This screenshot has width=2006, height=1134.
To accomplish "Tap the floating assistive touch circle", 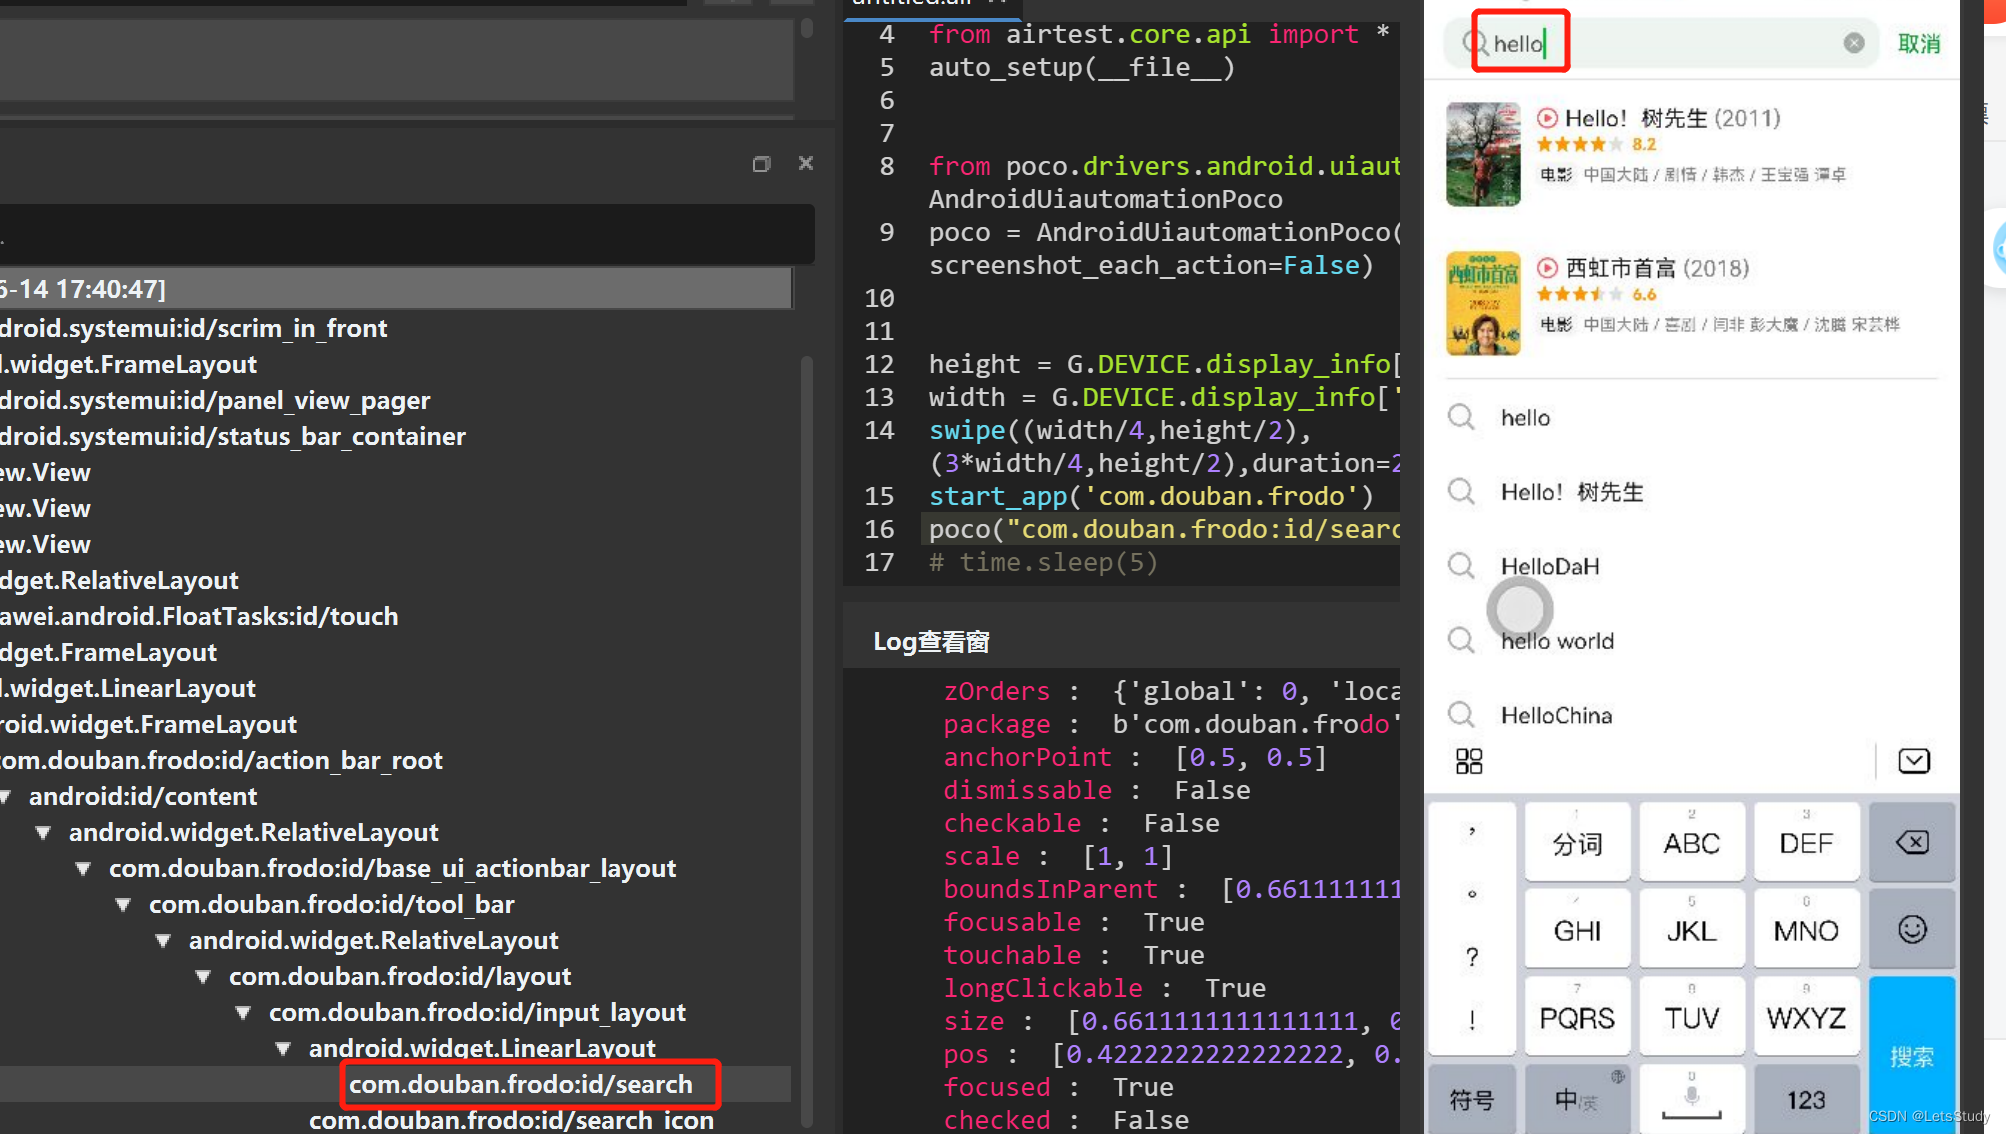I will pos(1519,609).
